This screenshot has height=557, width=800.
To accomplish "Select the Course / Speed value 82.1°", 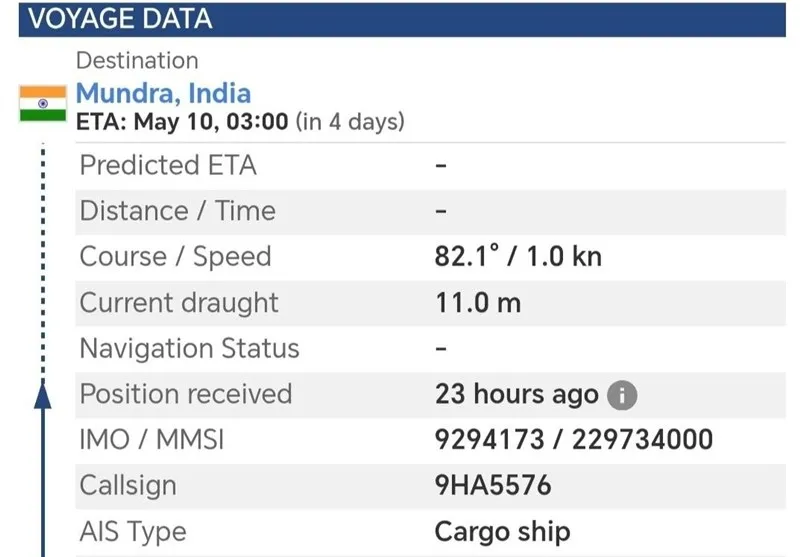I will (x=467, y=256).
